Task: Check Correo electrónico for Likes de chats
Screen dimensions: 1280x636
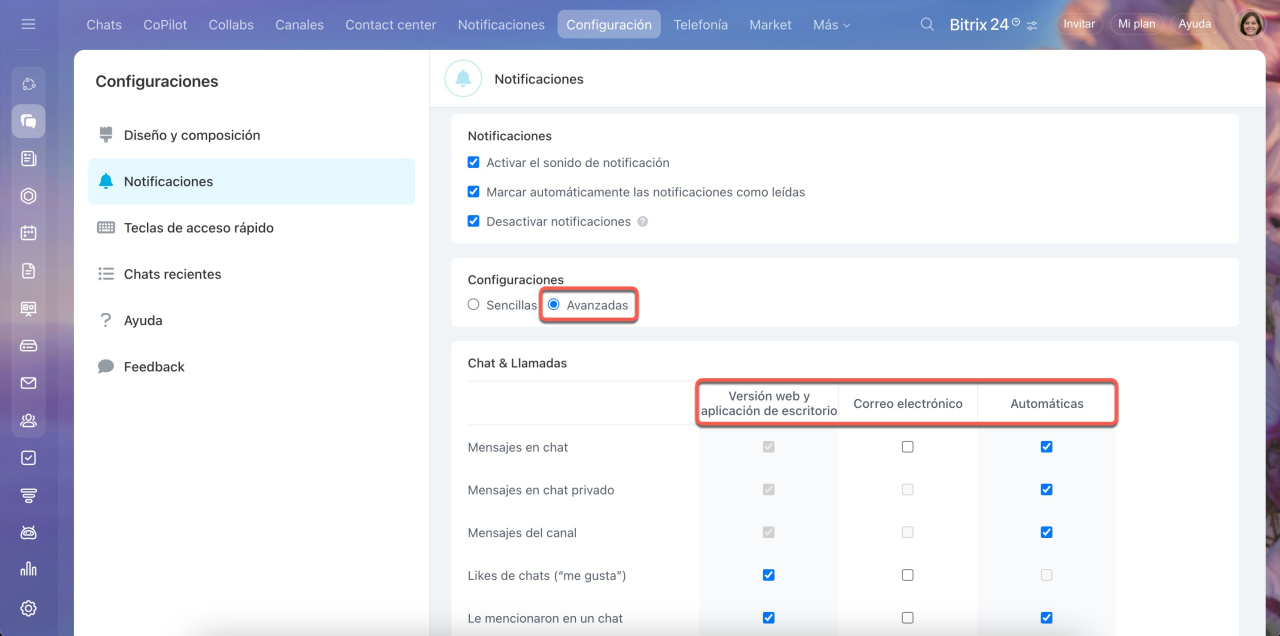Action: click(x=908, y=575)
